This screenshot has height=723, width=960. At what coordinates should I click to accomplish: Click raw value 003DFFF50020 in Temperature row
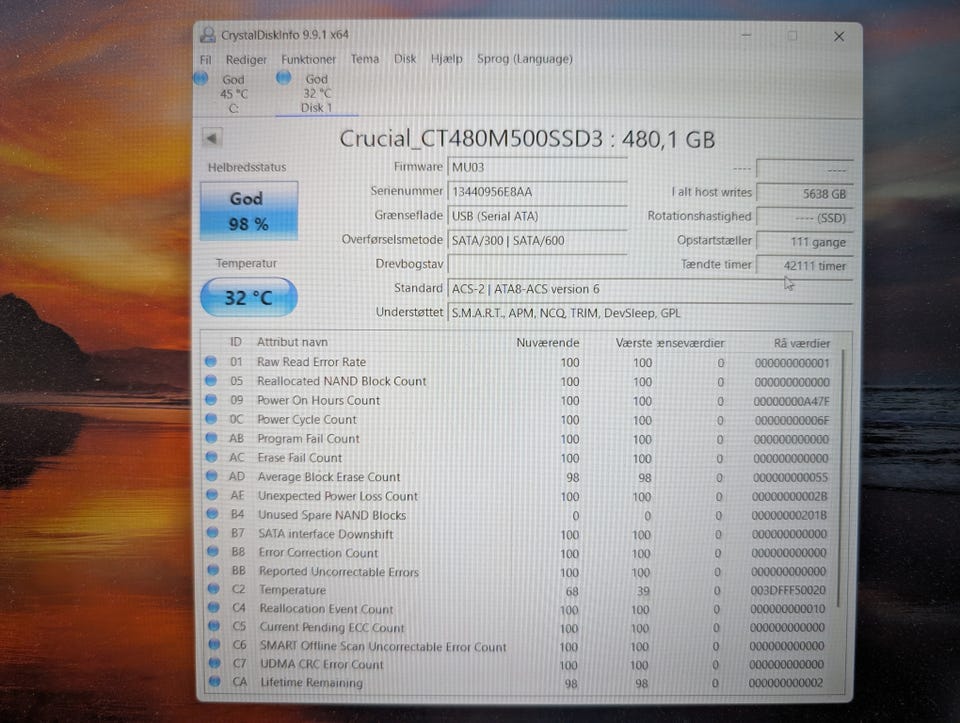[788, 590]
